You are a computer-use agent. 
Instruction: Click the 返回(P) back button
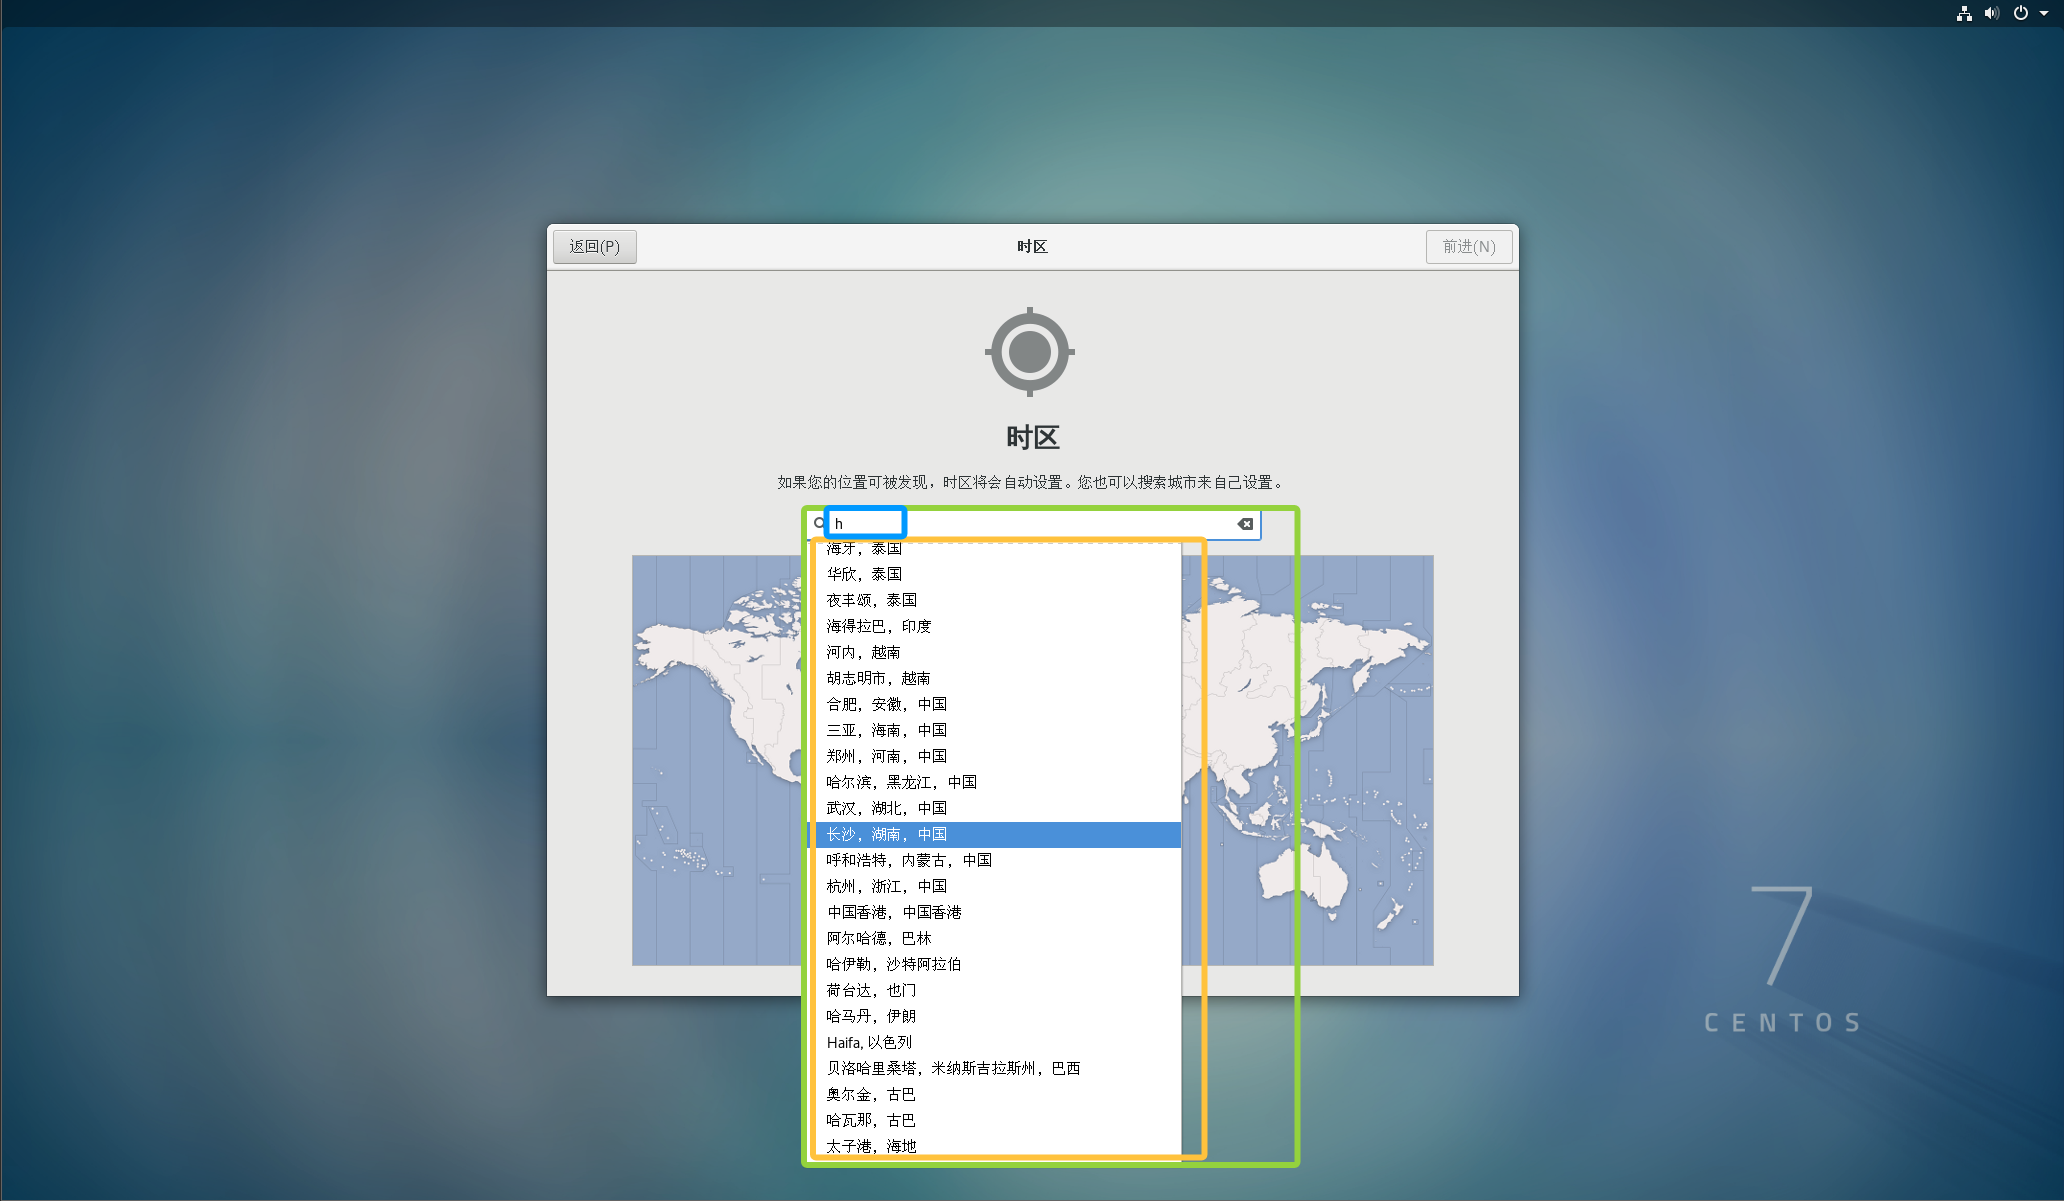click(x=595, y=247)
